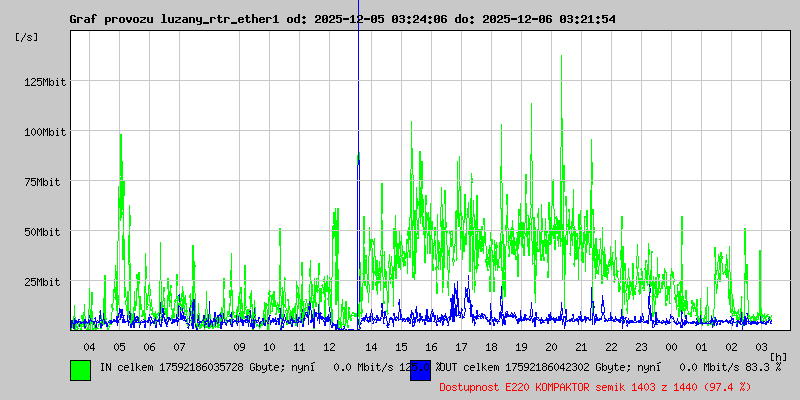Click the '21' hour label on the x-axis

point(581,347)
